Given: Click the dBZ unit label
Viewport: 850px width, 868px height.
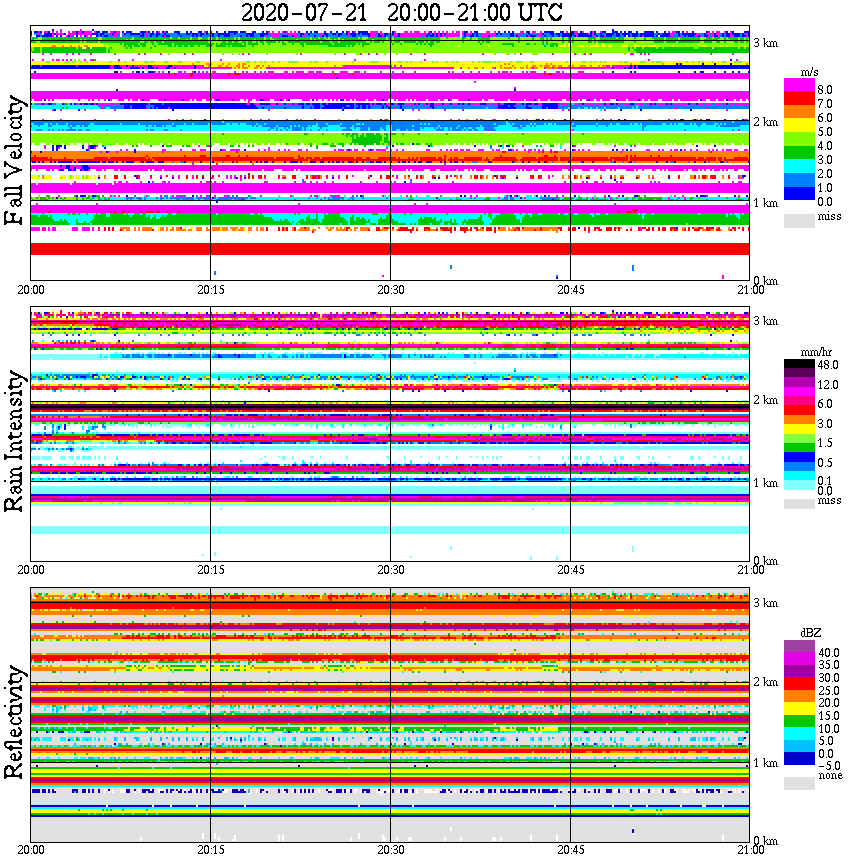Looking at the screenshot, I should 810,633.
